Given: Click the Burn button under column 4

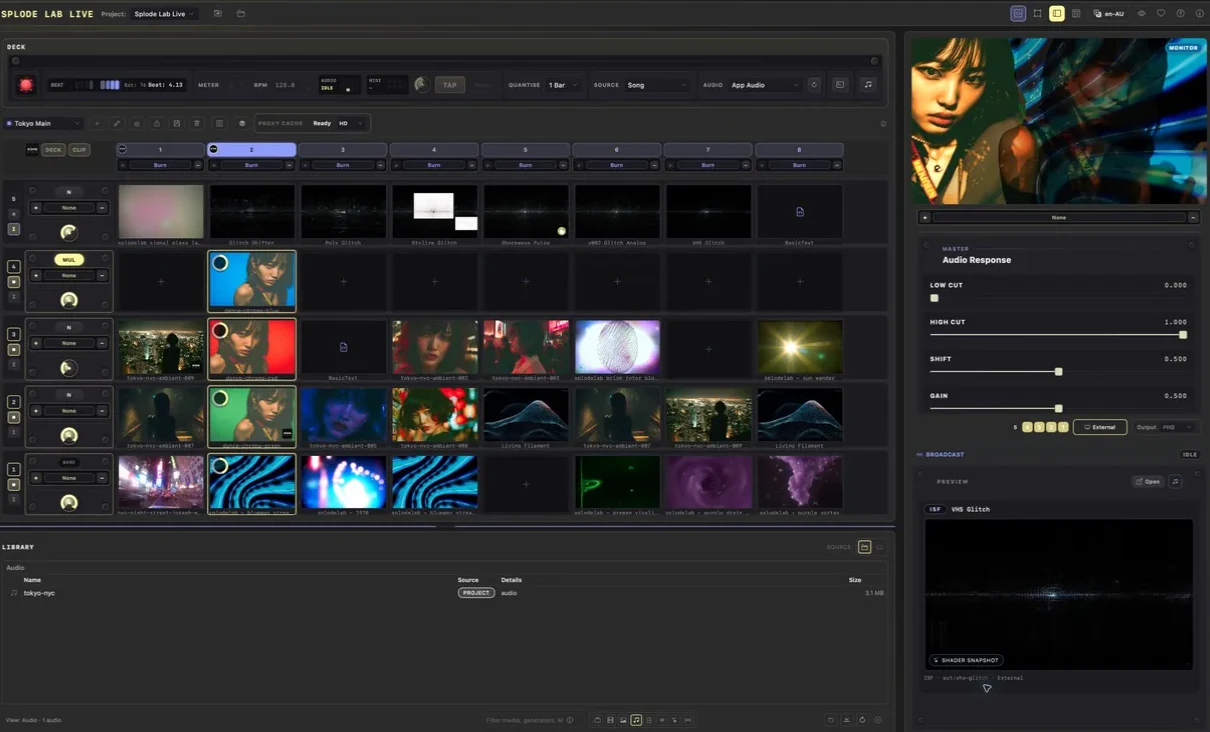Looking at the screenshot, I should pos(434,165).
